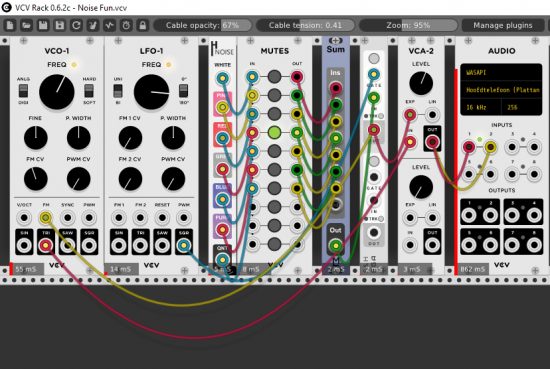Image resolution: width=550 pixels, height=369 pixels.
Task: Toggle the lower TRK switch on sample-hold module
Action: (381, 219)
